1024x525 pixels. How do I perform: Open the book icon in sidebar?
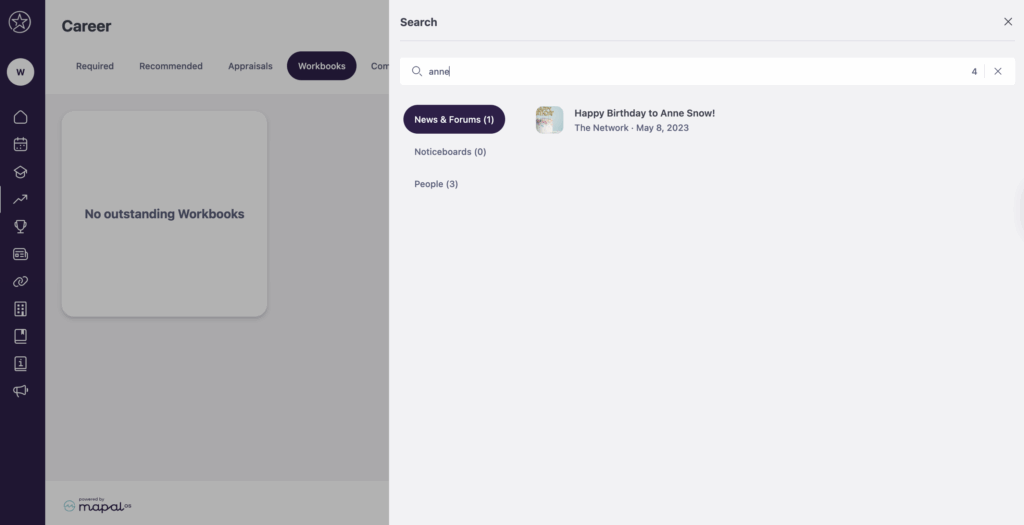coord(20,336)
